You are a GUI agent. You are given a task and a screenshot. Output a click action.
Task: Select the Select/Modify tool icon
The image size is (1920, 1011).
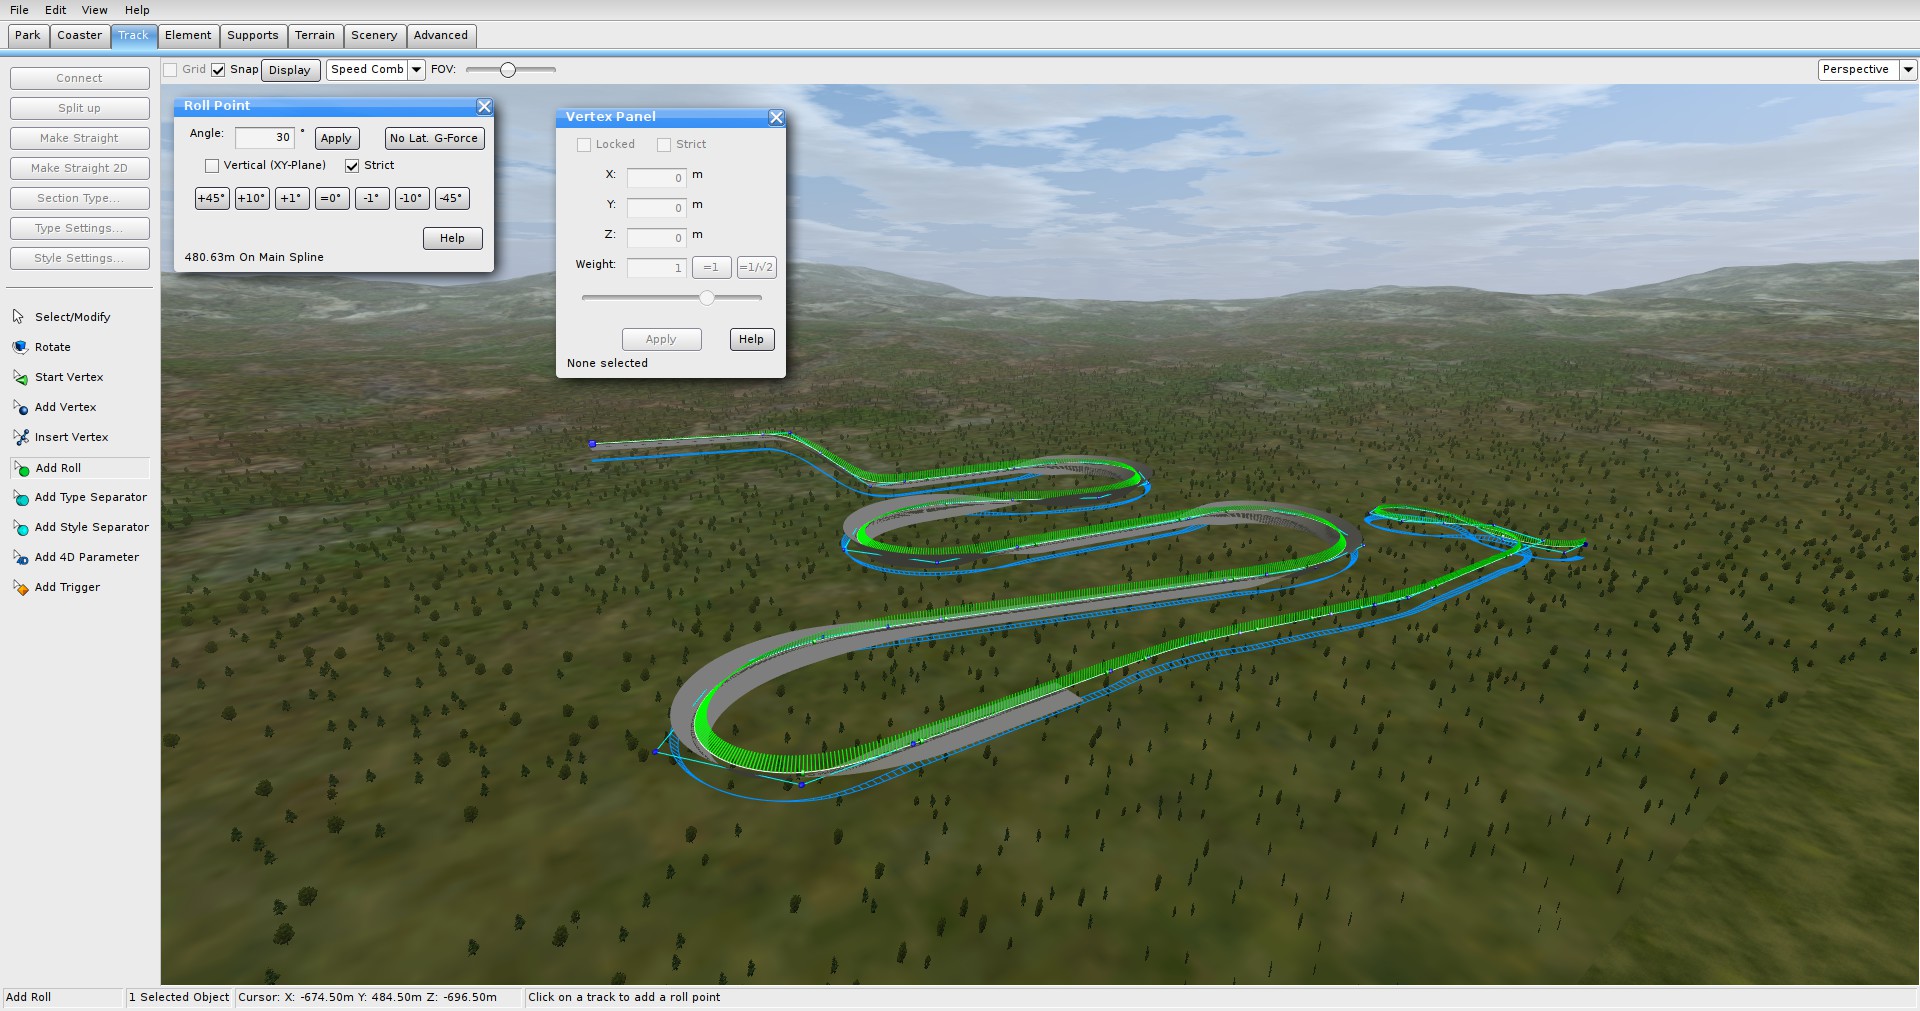(x=19, y=317)
